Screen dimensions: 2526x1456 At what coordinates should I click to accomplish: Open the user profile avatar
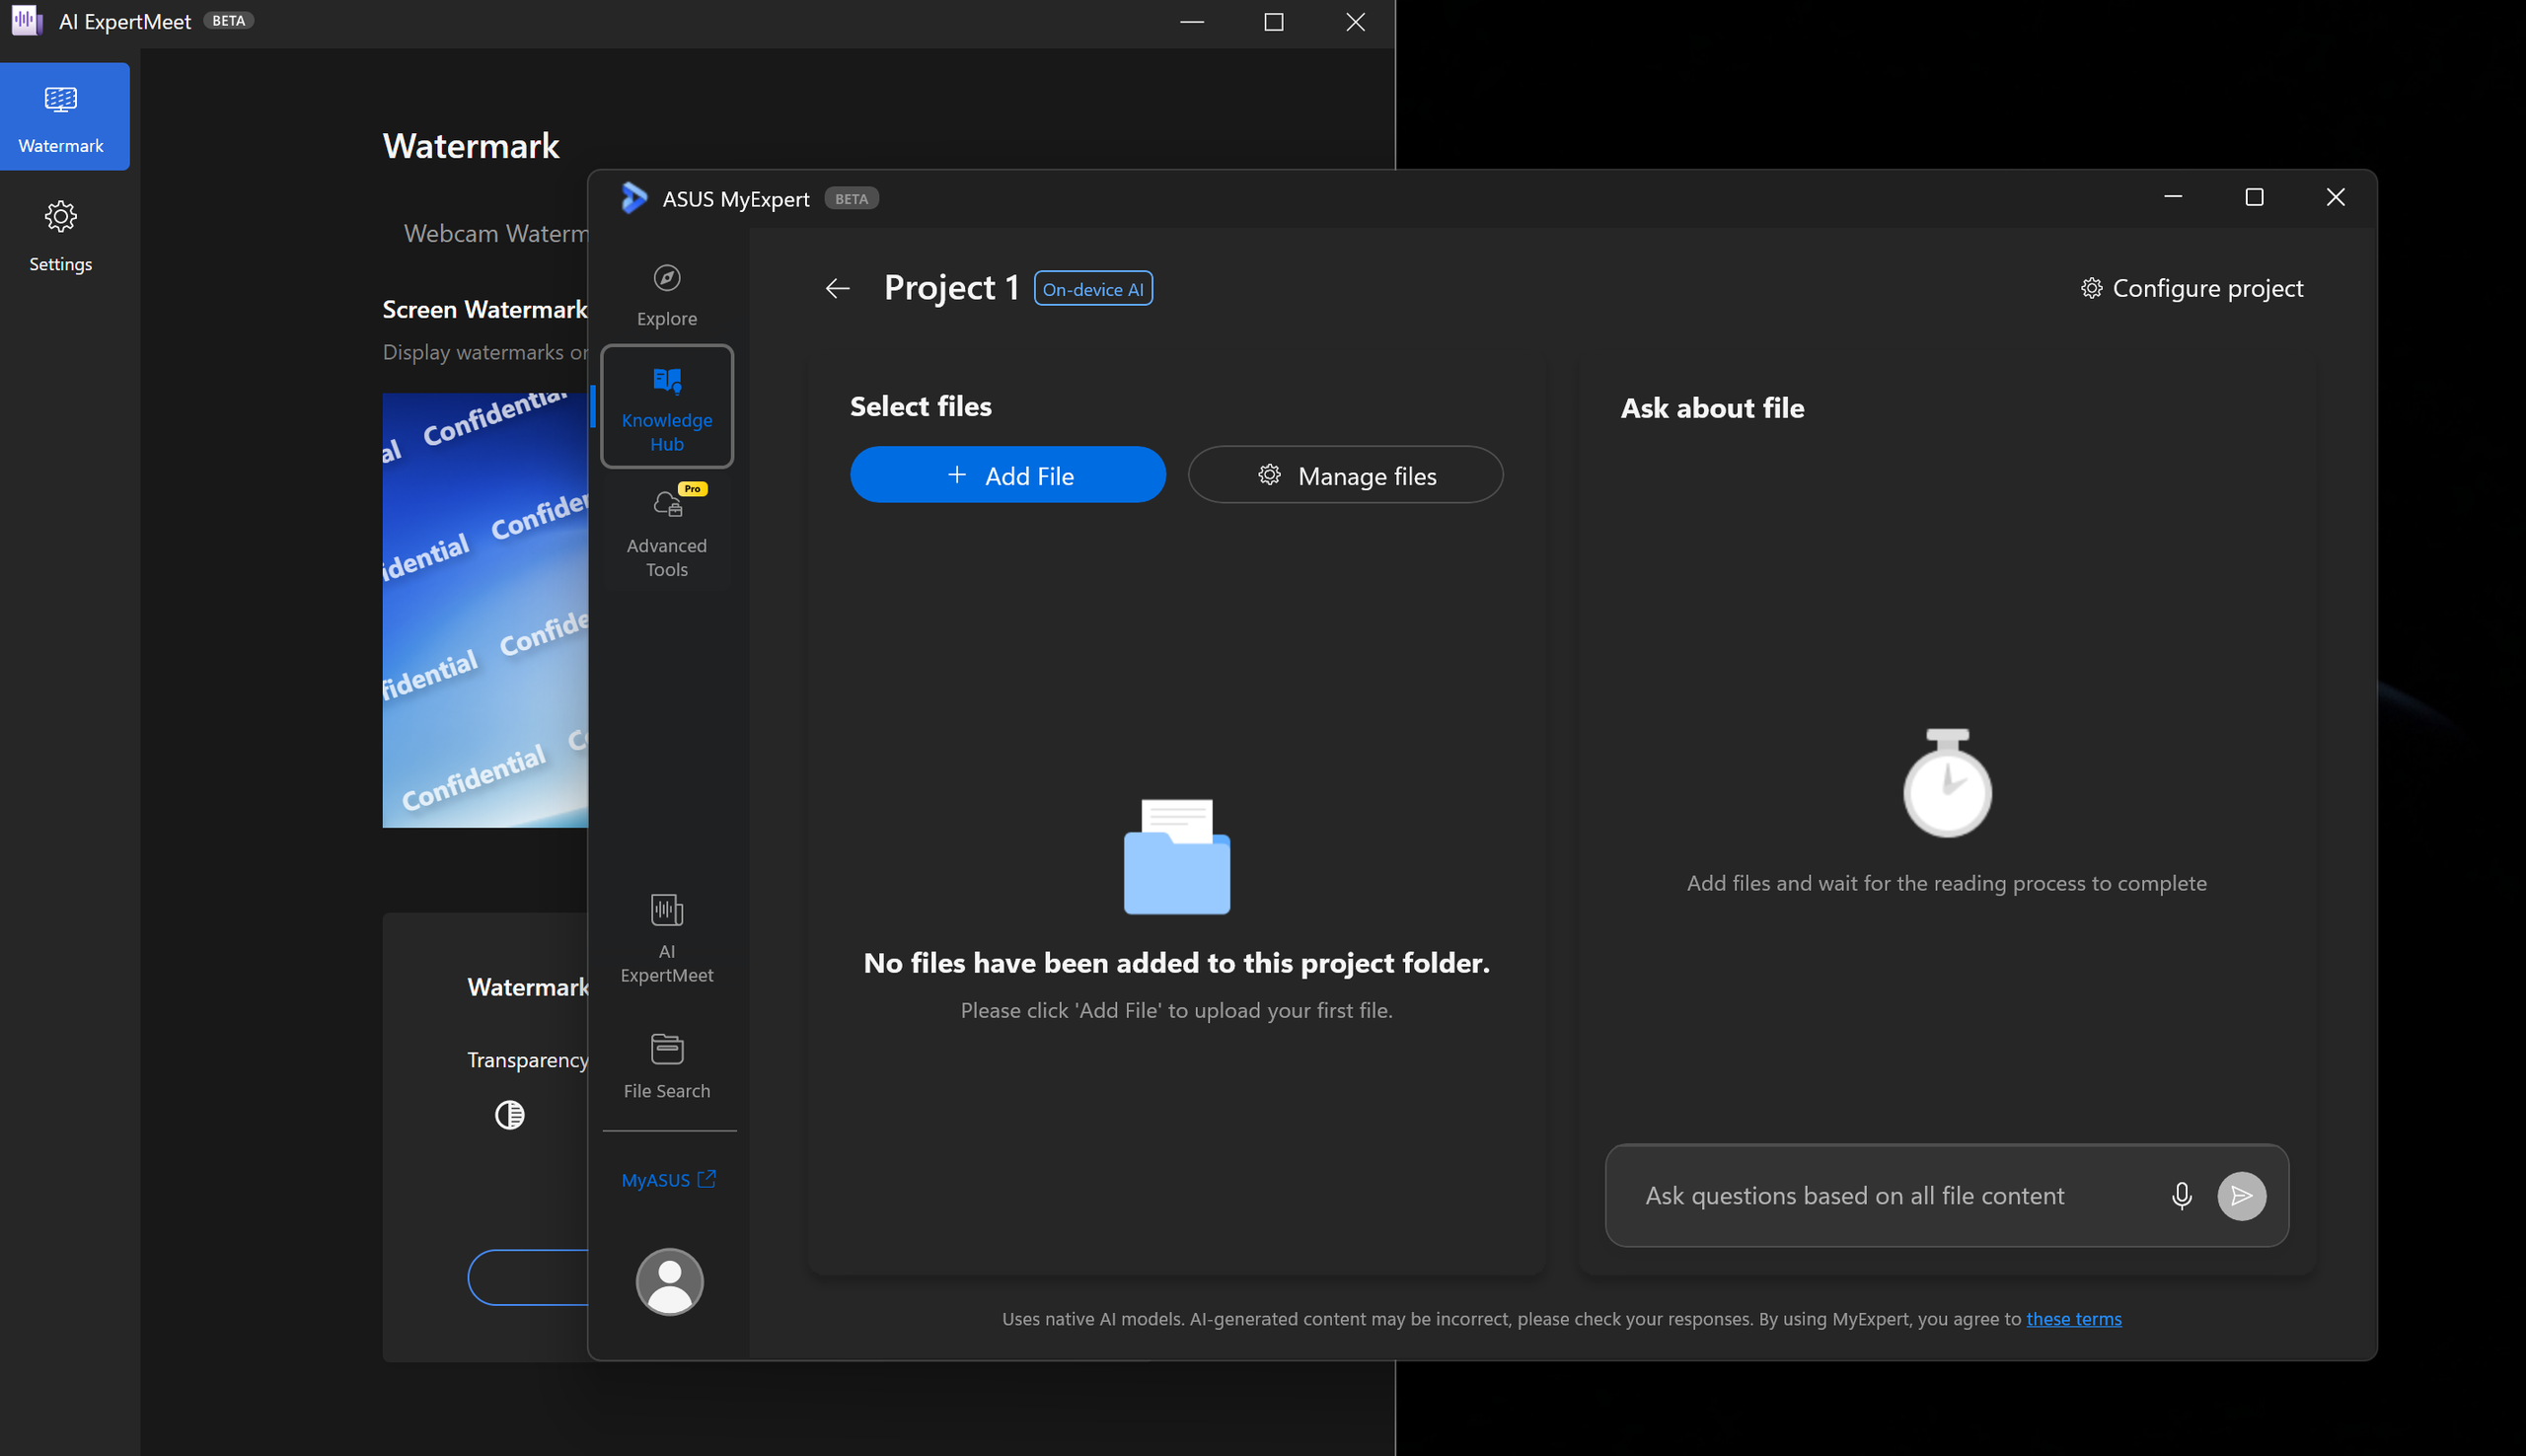[669, 1282]
